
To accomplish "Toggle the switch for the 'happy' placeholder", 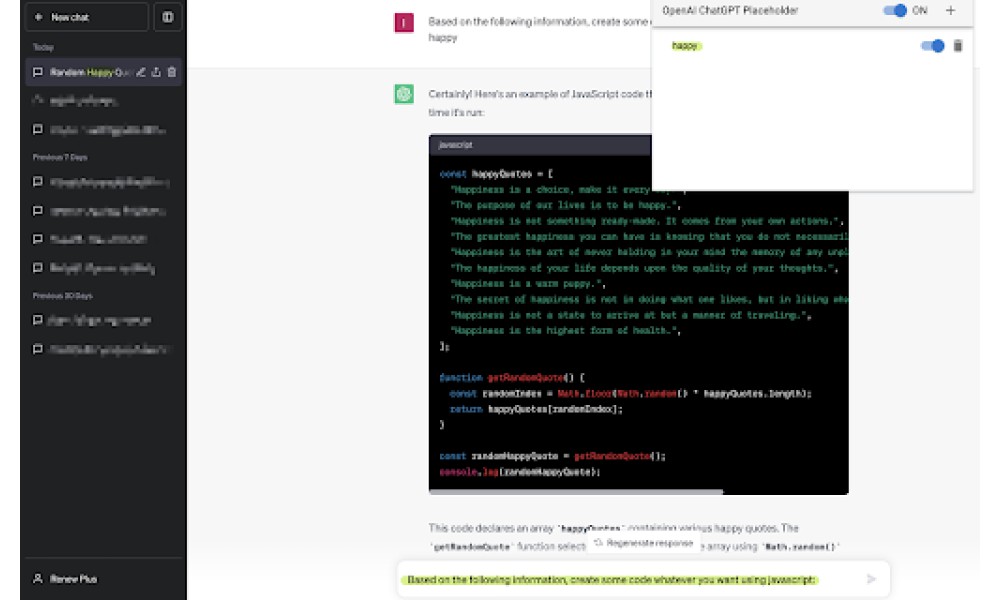I will (932, 46).
